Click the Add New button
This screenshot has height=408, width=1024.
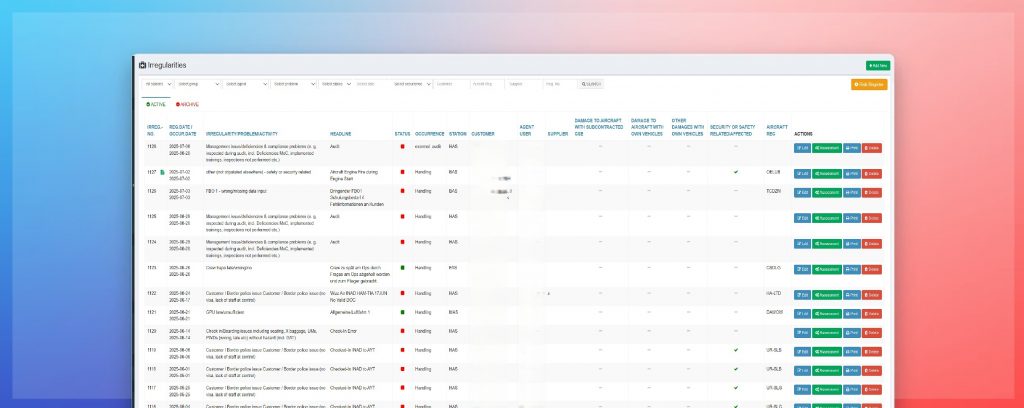(x=877, y=65)
